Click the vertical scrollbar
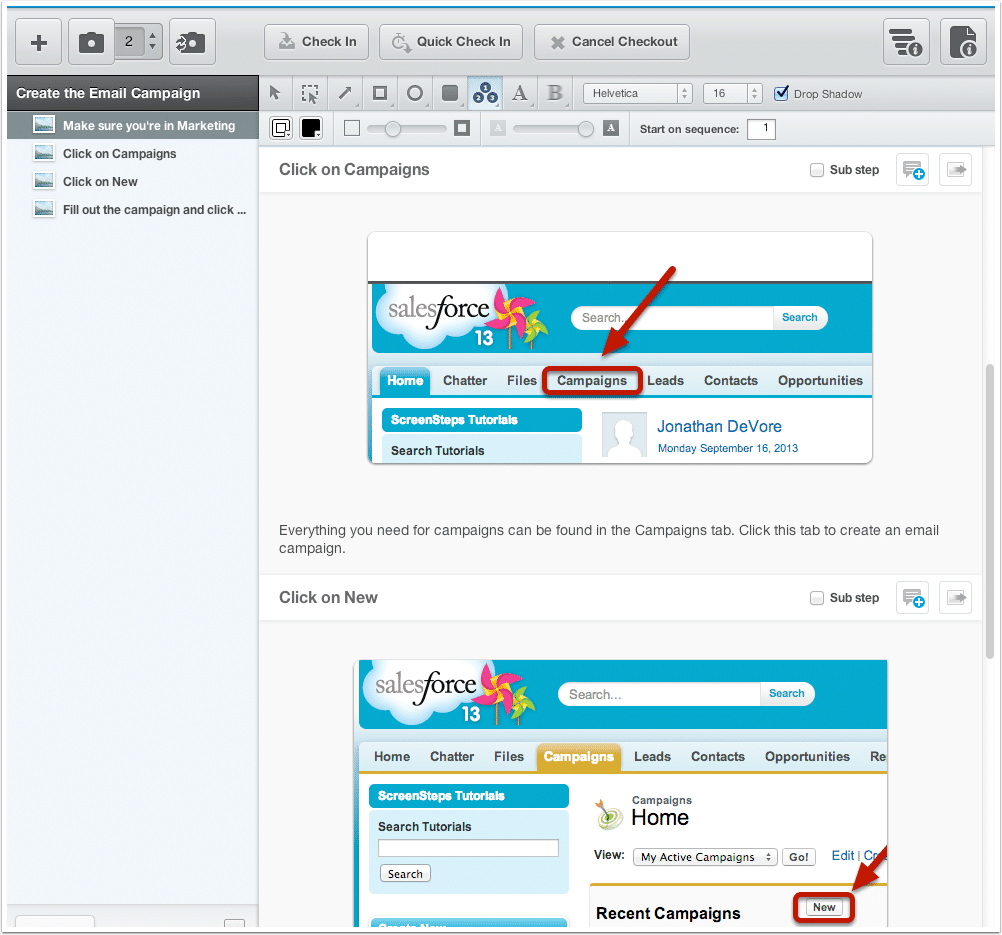The width and height of the screenshot is (1002, 935). tap(989, 511)
